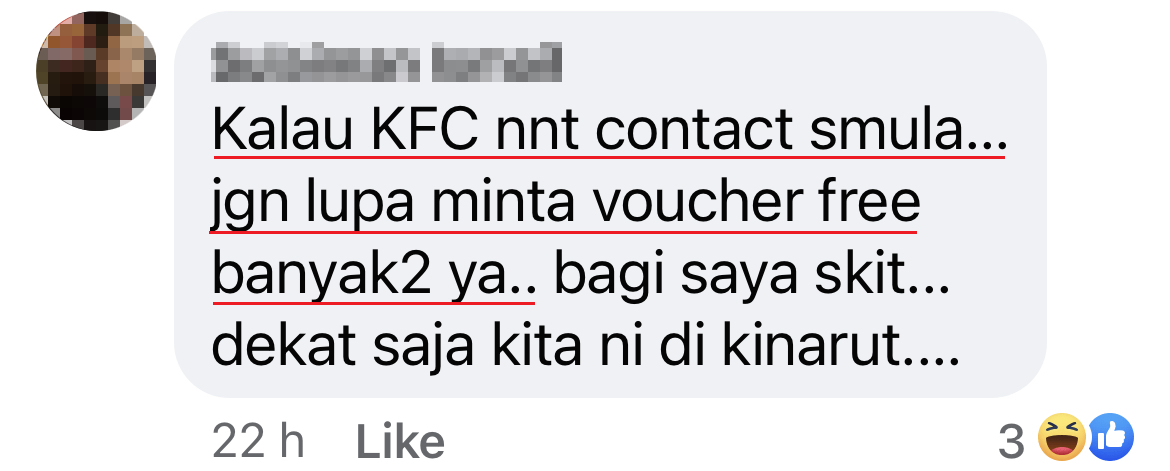Open the commenter's pixelated profile picture
The width and height of the screenshot is (1170, 471).
click(96, 71)
